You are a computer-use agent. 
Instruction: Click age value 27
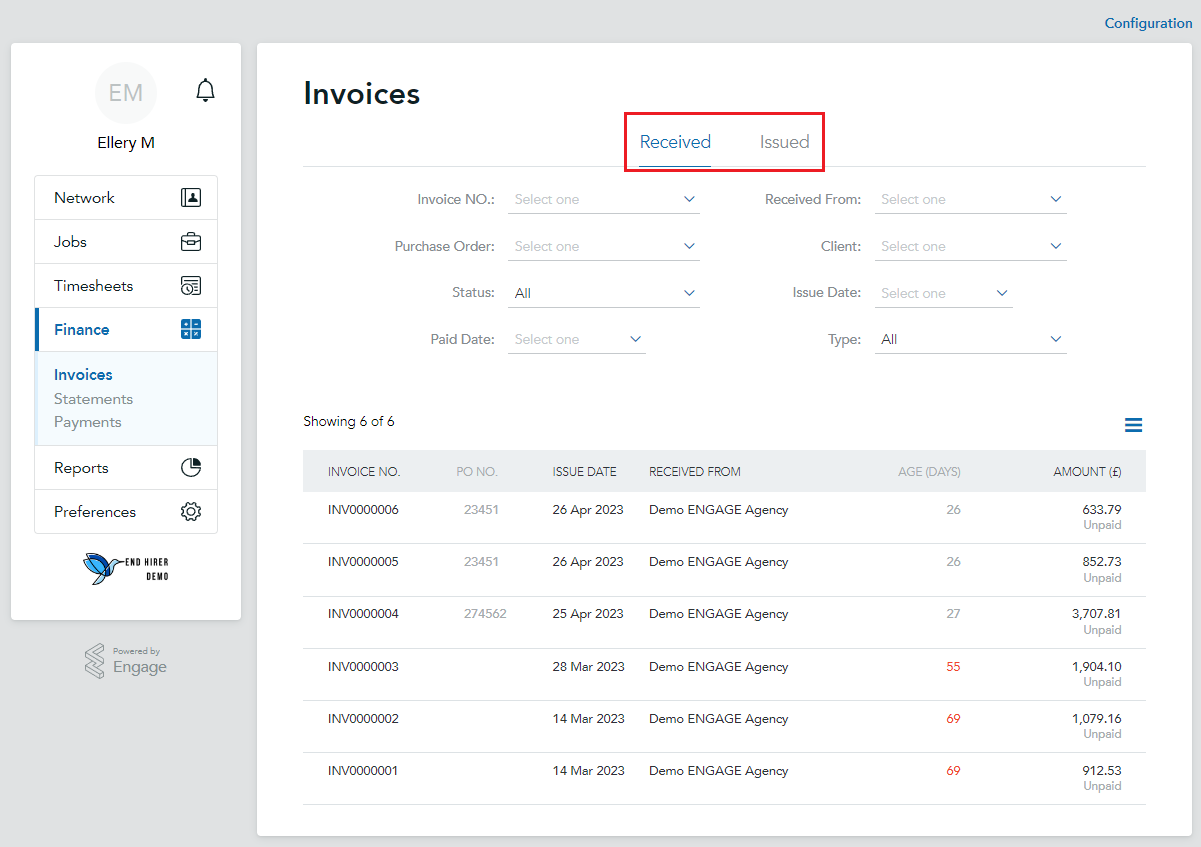click(x=953, y=614)
